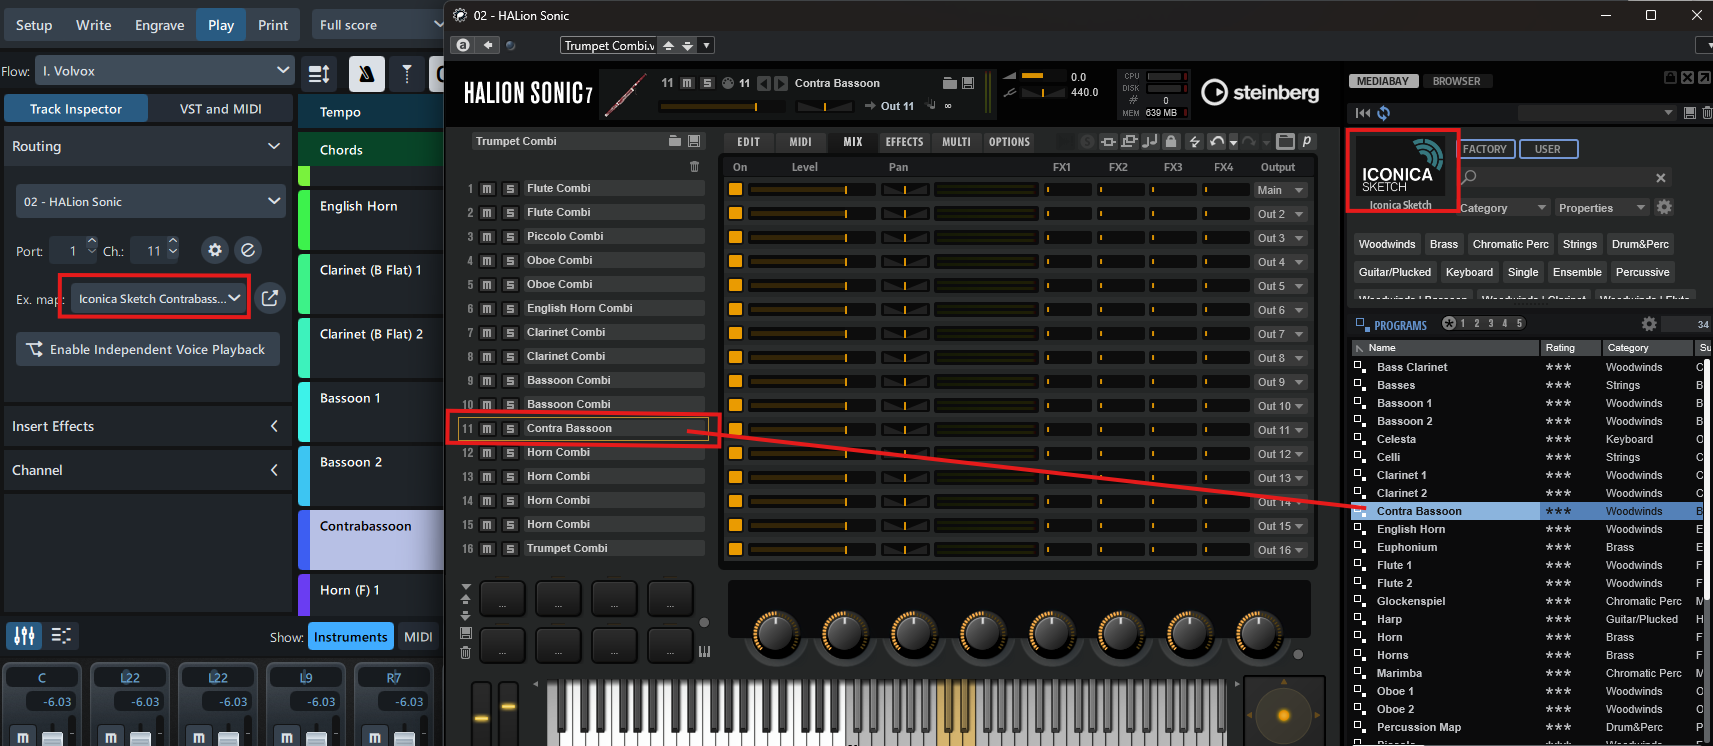
Task: Open endpoint setup gear next to Ch. field
Action: [214, 250]
